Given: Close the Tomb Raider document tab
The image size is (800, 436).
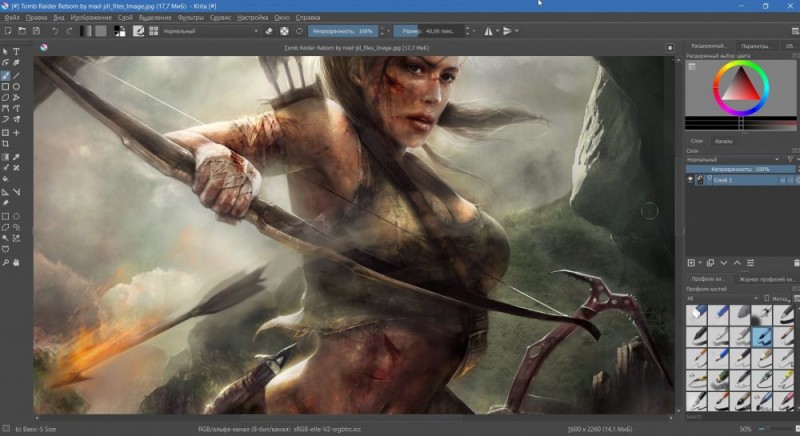Looking at the screenshot, I should [x=670, y=48].
